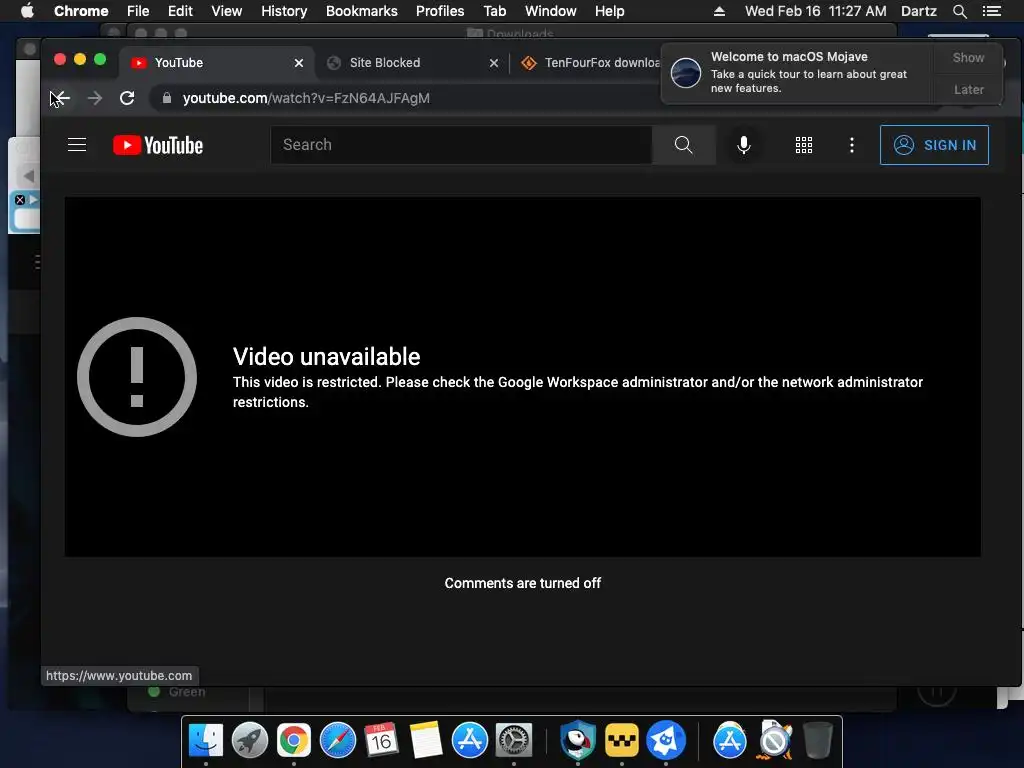This screenshot has width=1024, height=768.
Task: Open the Profiles menu
Action: 440,11
